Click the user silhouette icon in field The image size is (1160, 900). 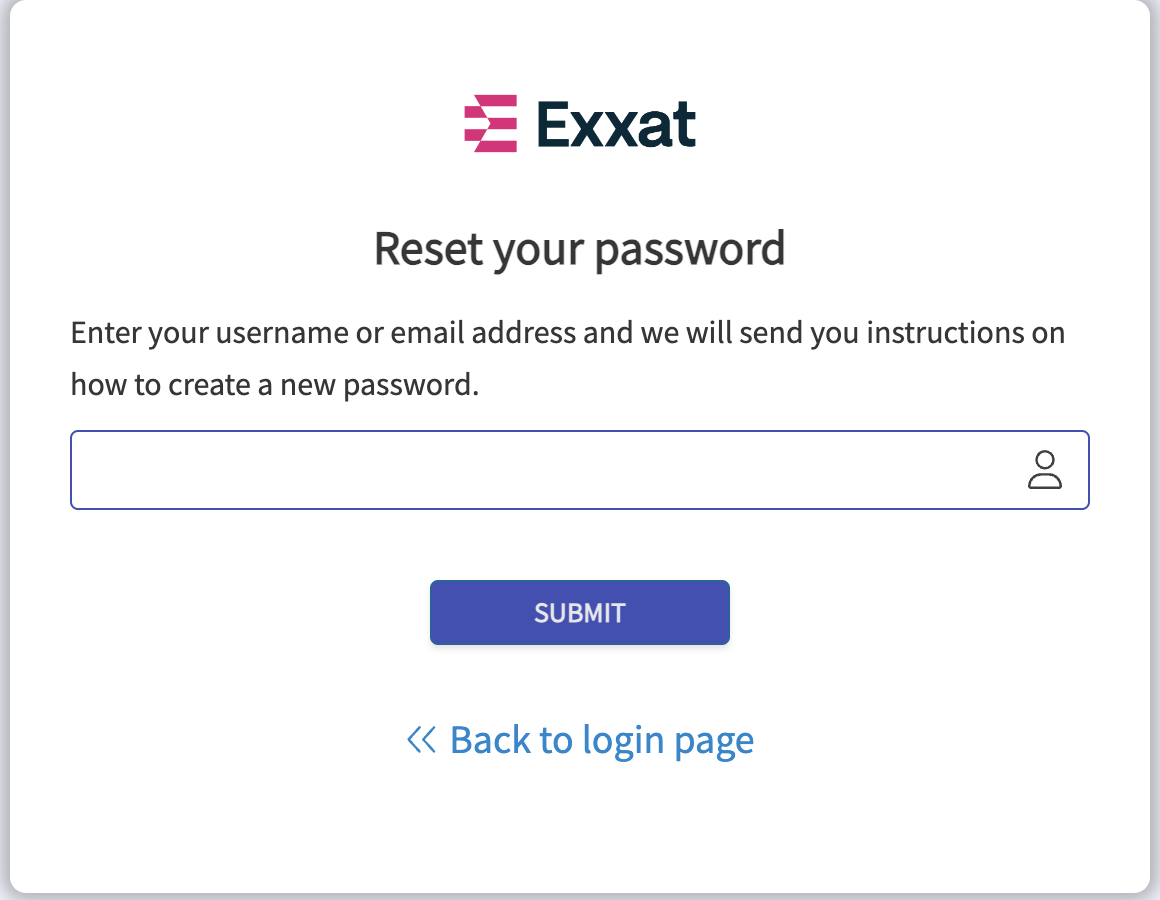1045,470
